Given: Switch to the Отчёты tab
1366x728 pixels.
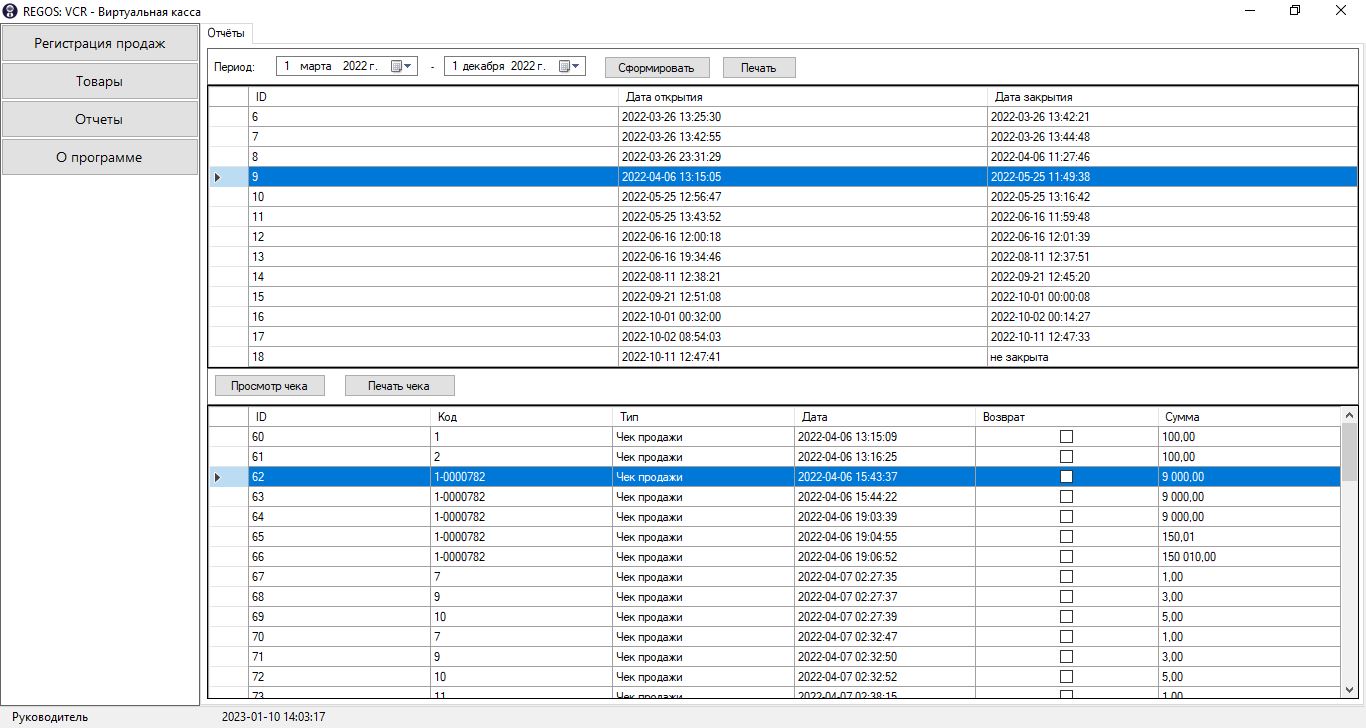Looking at the screenshot, I should tap(226, 33).
